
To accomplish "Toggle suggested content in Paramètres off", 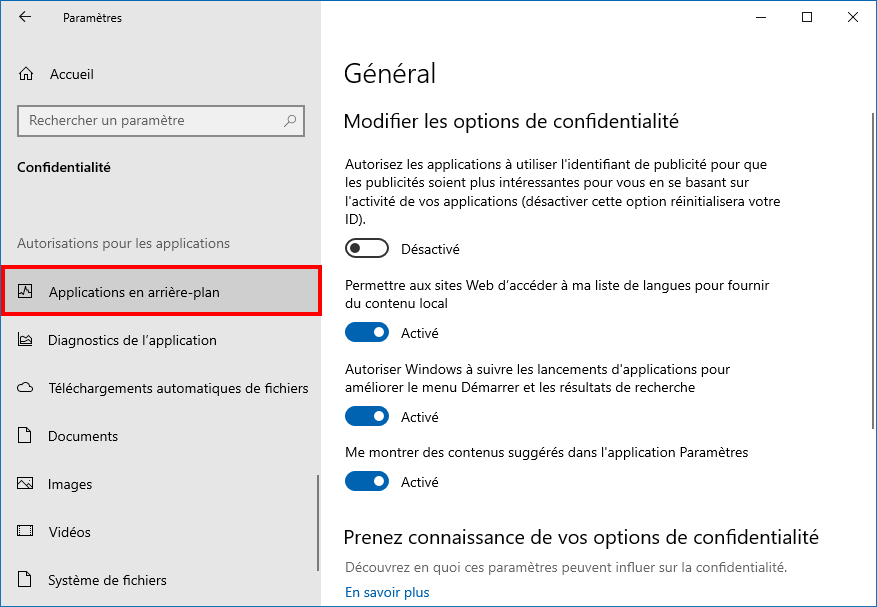I will [367, 481].
